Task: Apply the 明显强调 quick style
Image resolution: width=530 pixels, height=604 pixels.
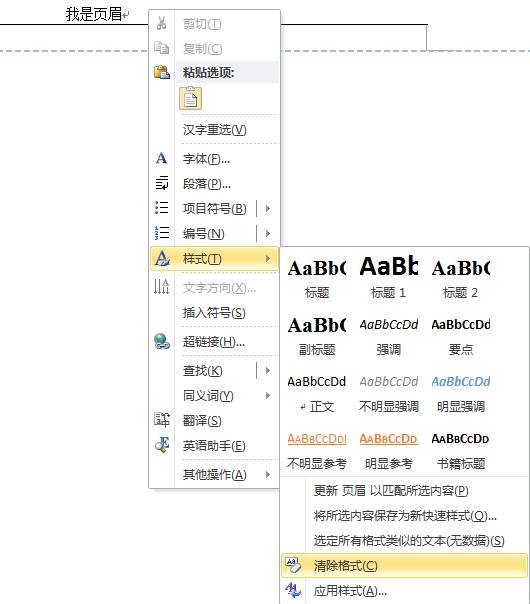Action: click(x=460, y=392)
